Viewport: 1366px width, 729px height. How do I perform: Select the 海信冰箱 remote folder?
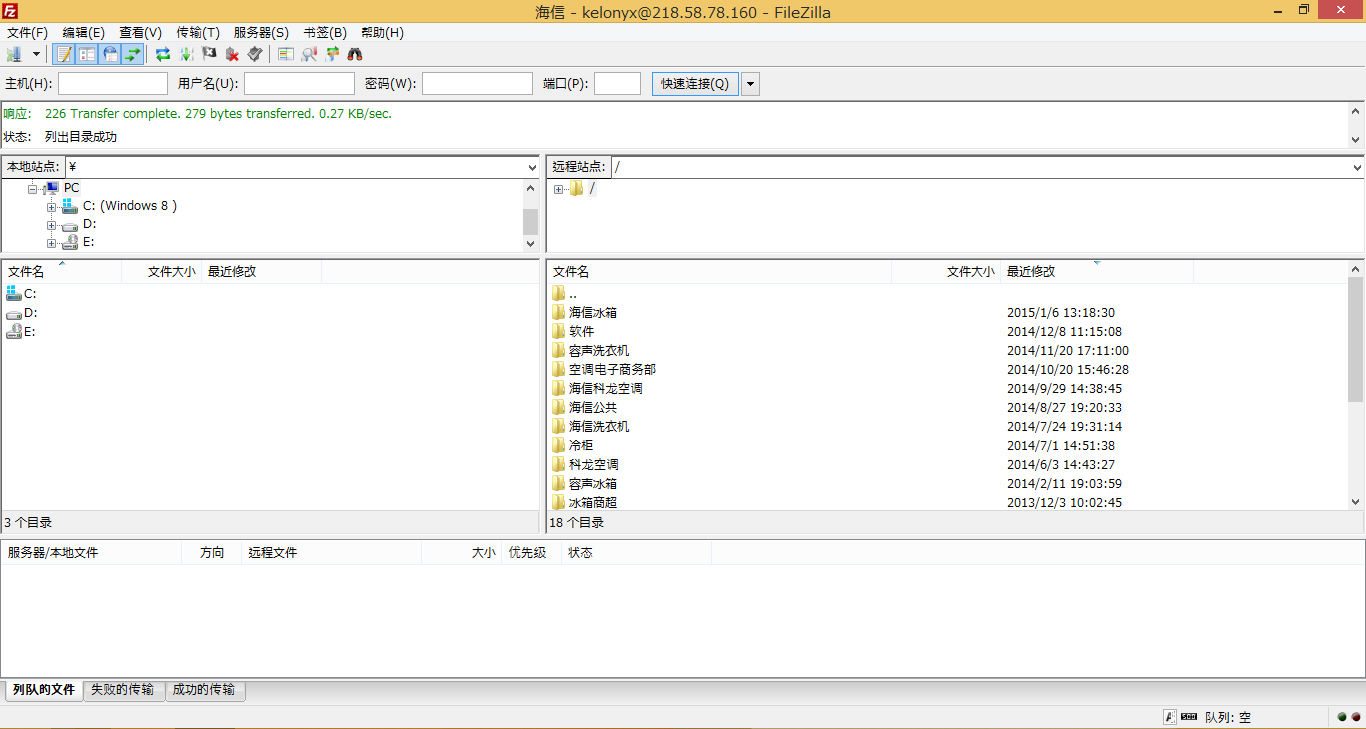click(x=585, y=312)
